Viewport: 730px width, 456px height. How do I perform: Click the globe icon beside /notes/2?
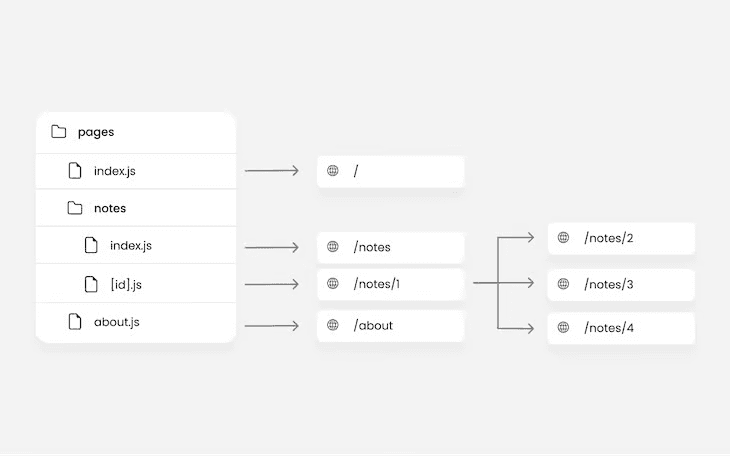click(x=563, y=238)
